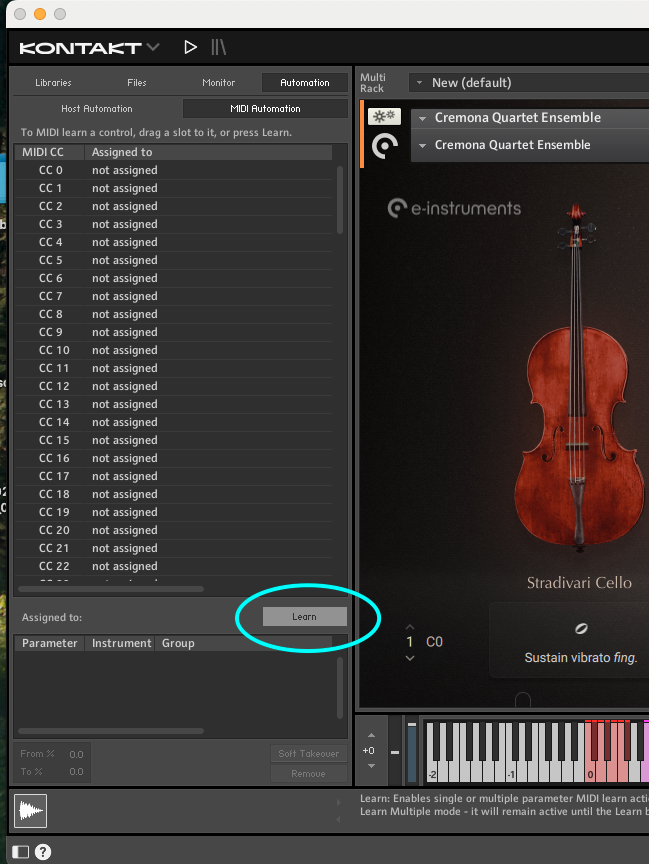Viewport: 649px width, 864px height.
Task: Click the up chevron above articulation number 1
Action: [410, 627]
